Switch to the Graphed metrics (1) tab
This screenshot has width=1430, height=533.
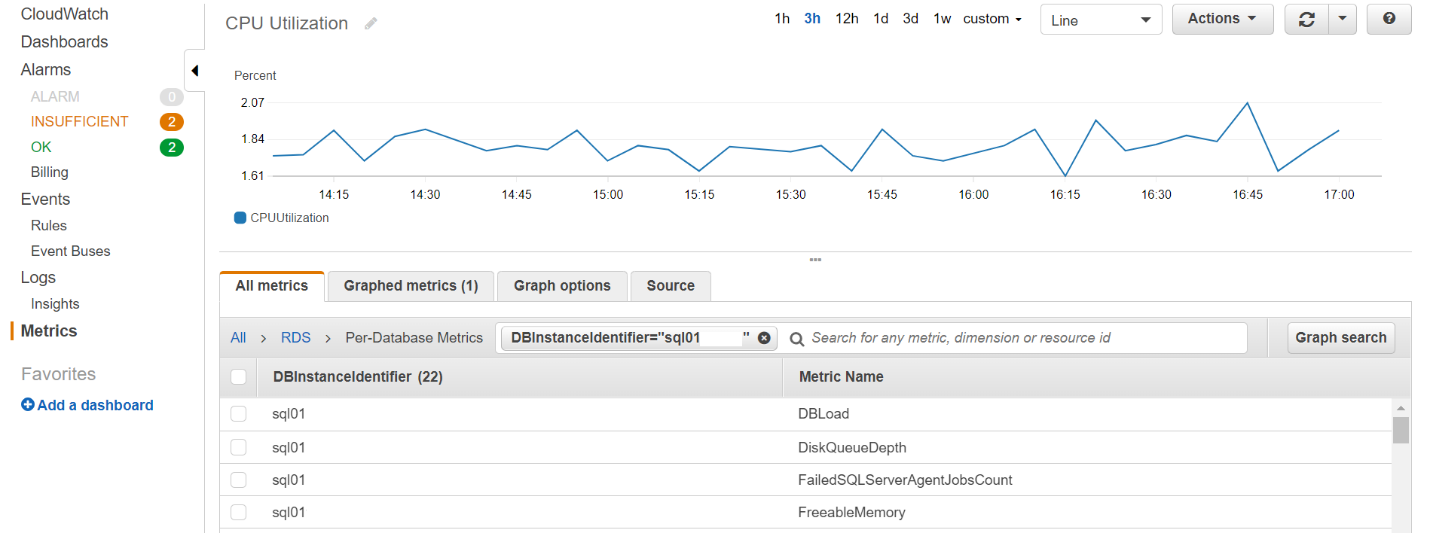(x=411, y=286)
